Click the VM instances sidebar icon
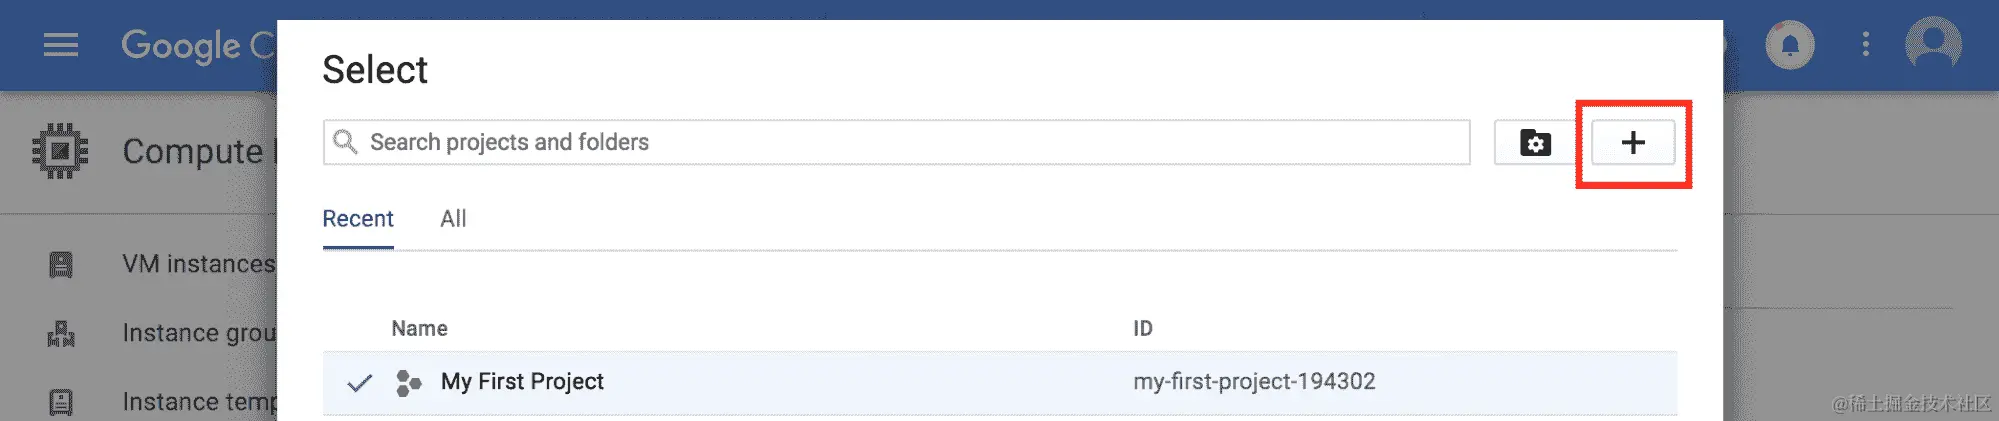This screenshot has width=1999, height=421. click(61, 264)
